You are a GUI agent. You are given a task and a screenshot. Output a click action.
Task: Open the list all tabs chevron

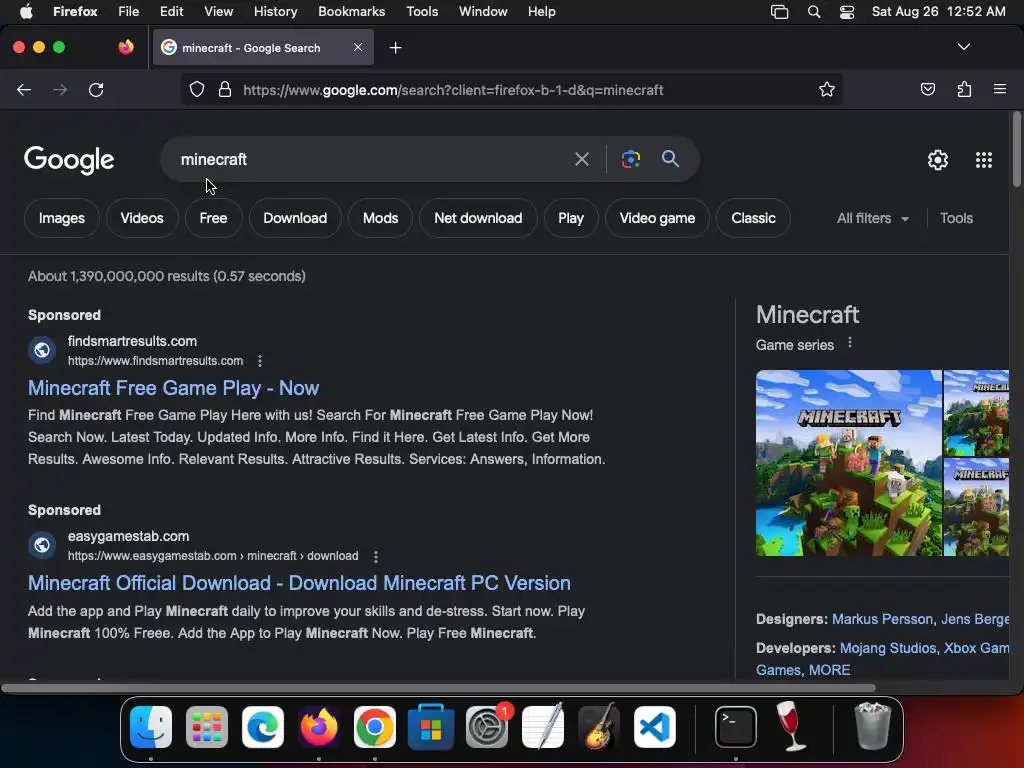[964, 47]
